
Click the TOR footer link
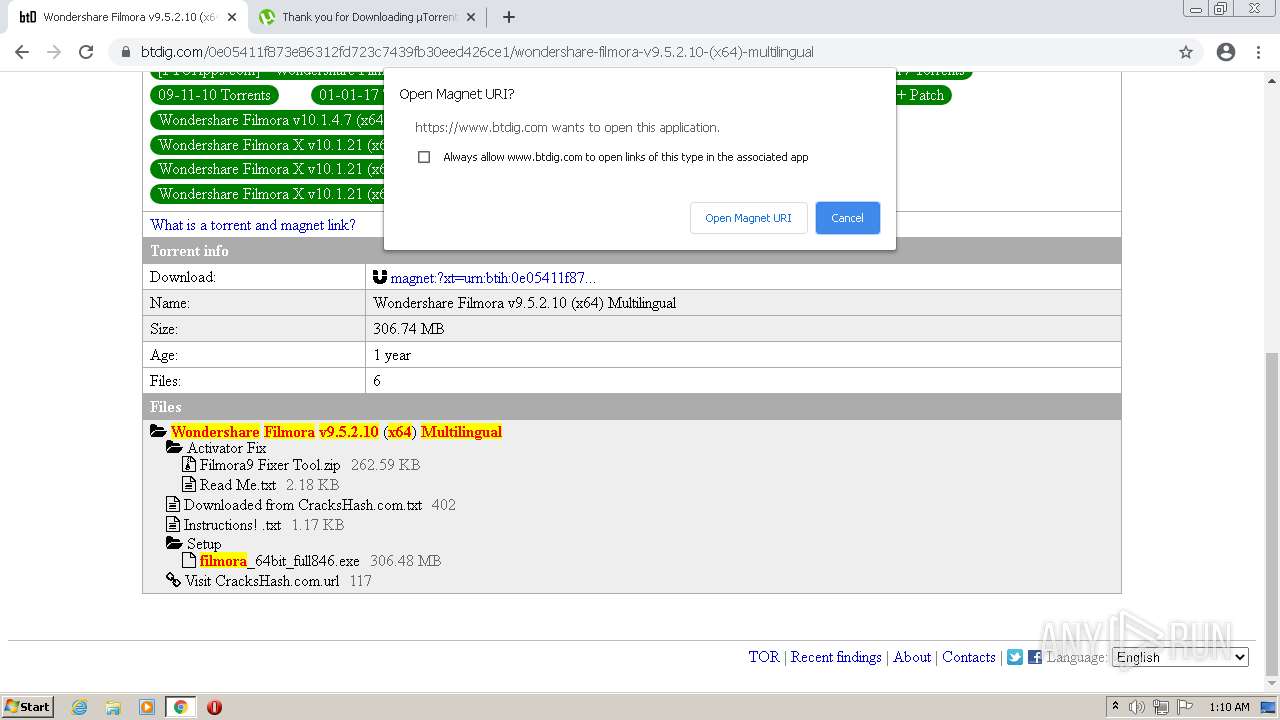[x=764, y=657]
